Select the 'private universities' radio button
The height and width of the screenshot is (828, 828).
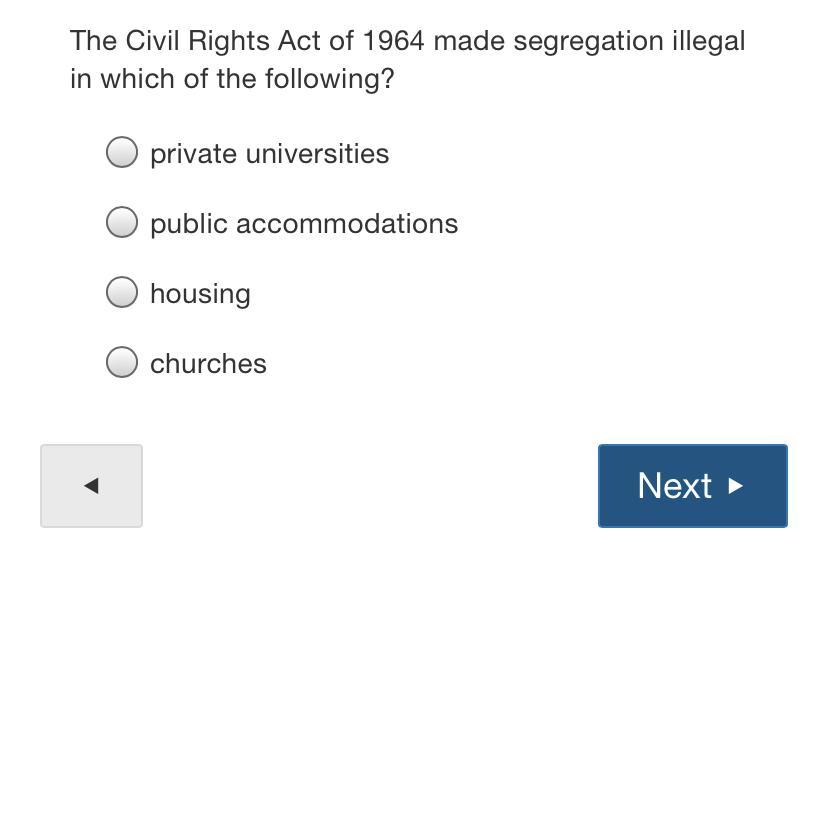point(122,152)
